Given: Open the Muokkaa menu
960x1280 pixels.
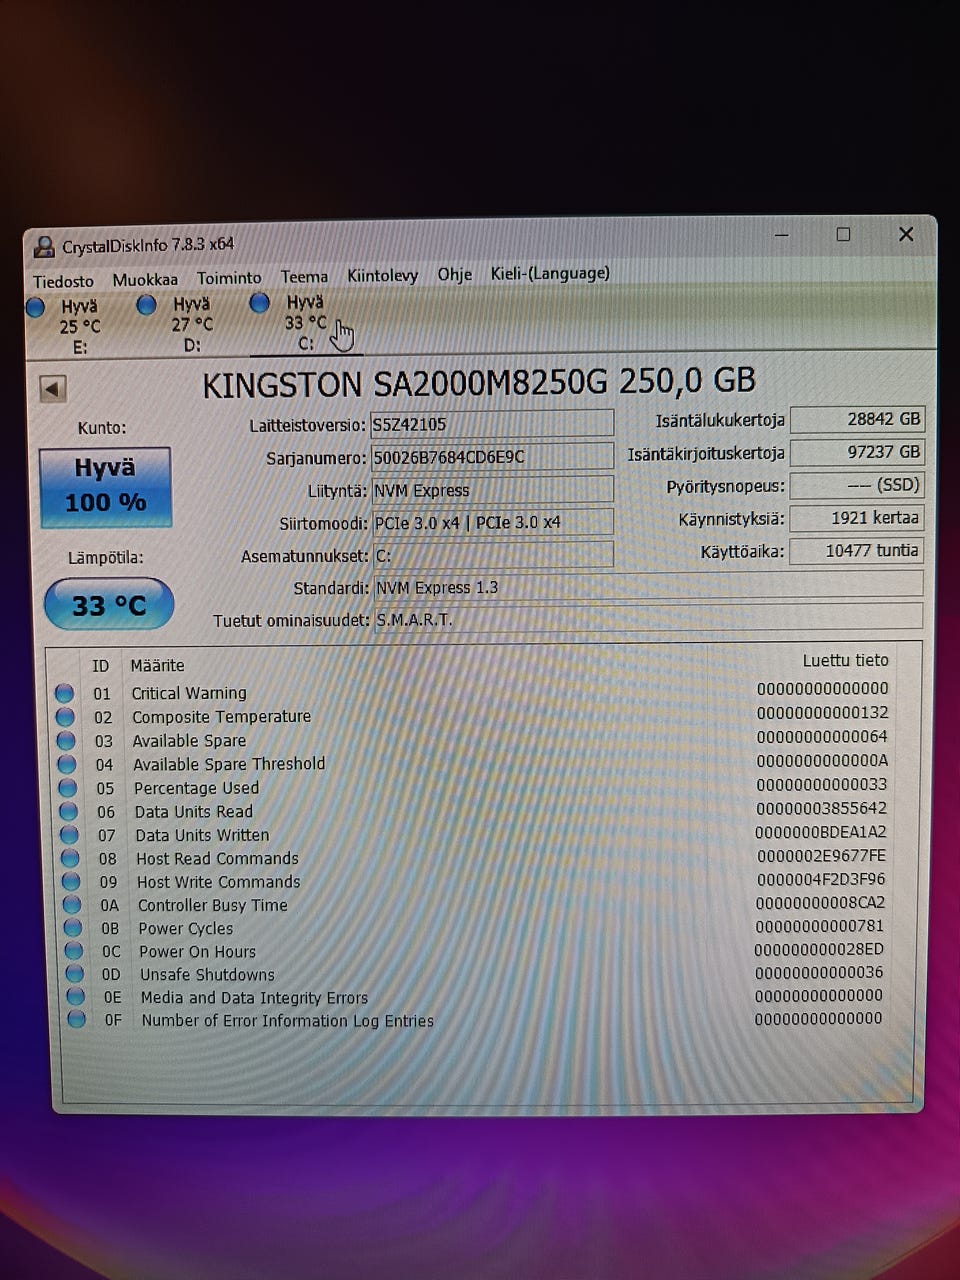Looking at the screenshot, I should coord(145,279).
